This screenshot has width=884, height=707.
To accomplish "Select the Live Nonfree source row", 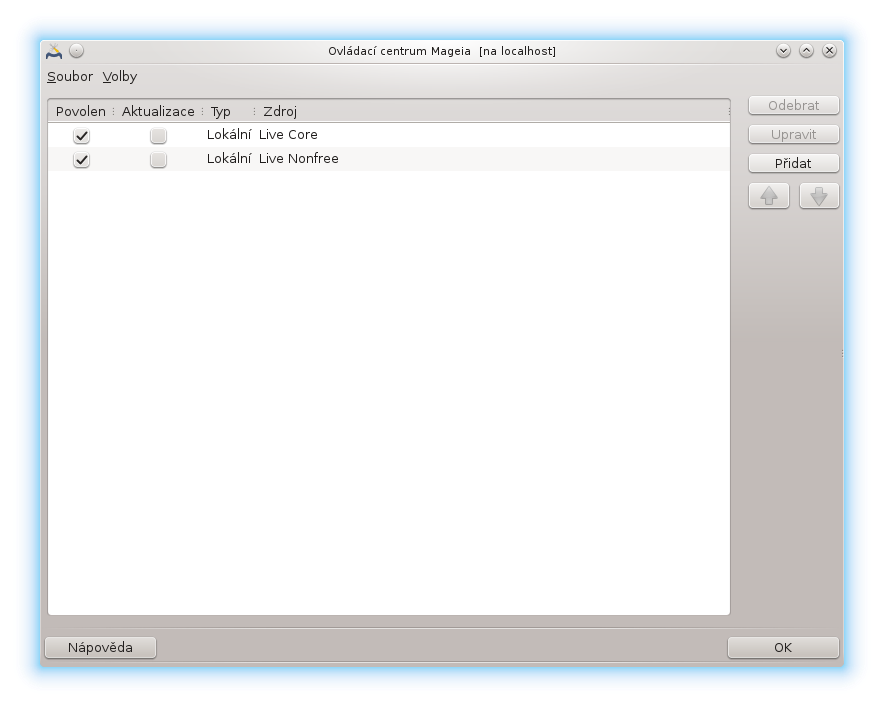I will [x=389, y=159].
